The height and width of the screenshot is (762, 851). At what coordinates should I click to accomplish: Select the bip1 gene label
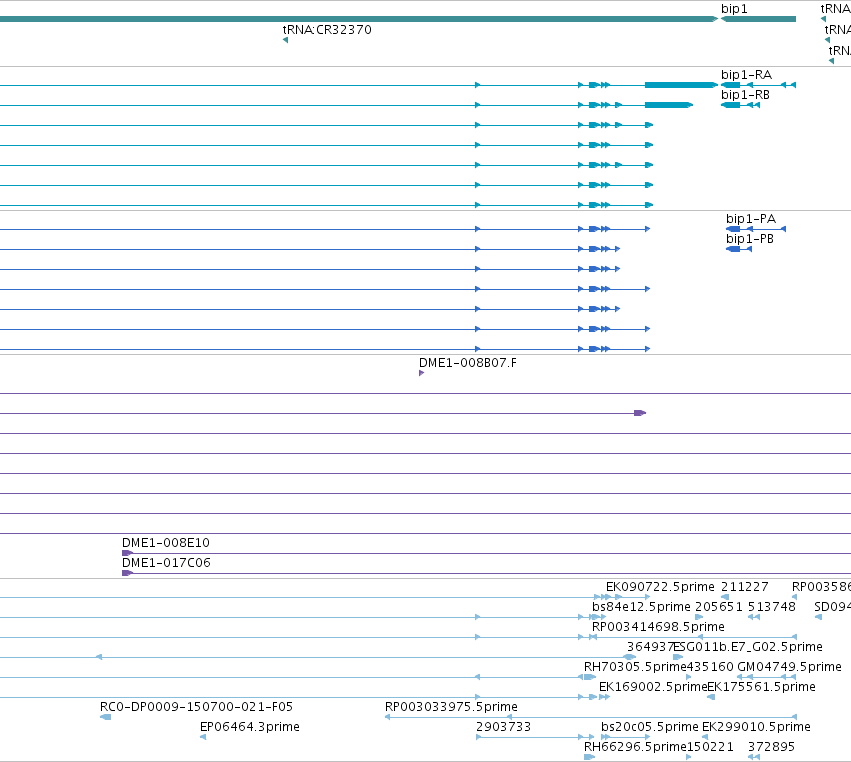[734, 9]
